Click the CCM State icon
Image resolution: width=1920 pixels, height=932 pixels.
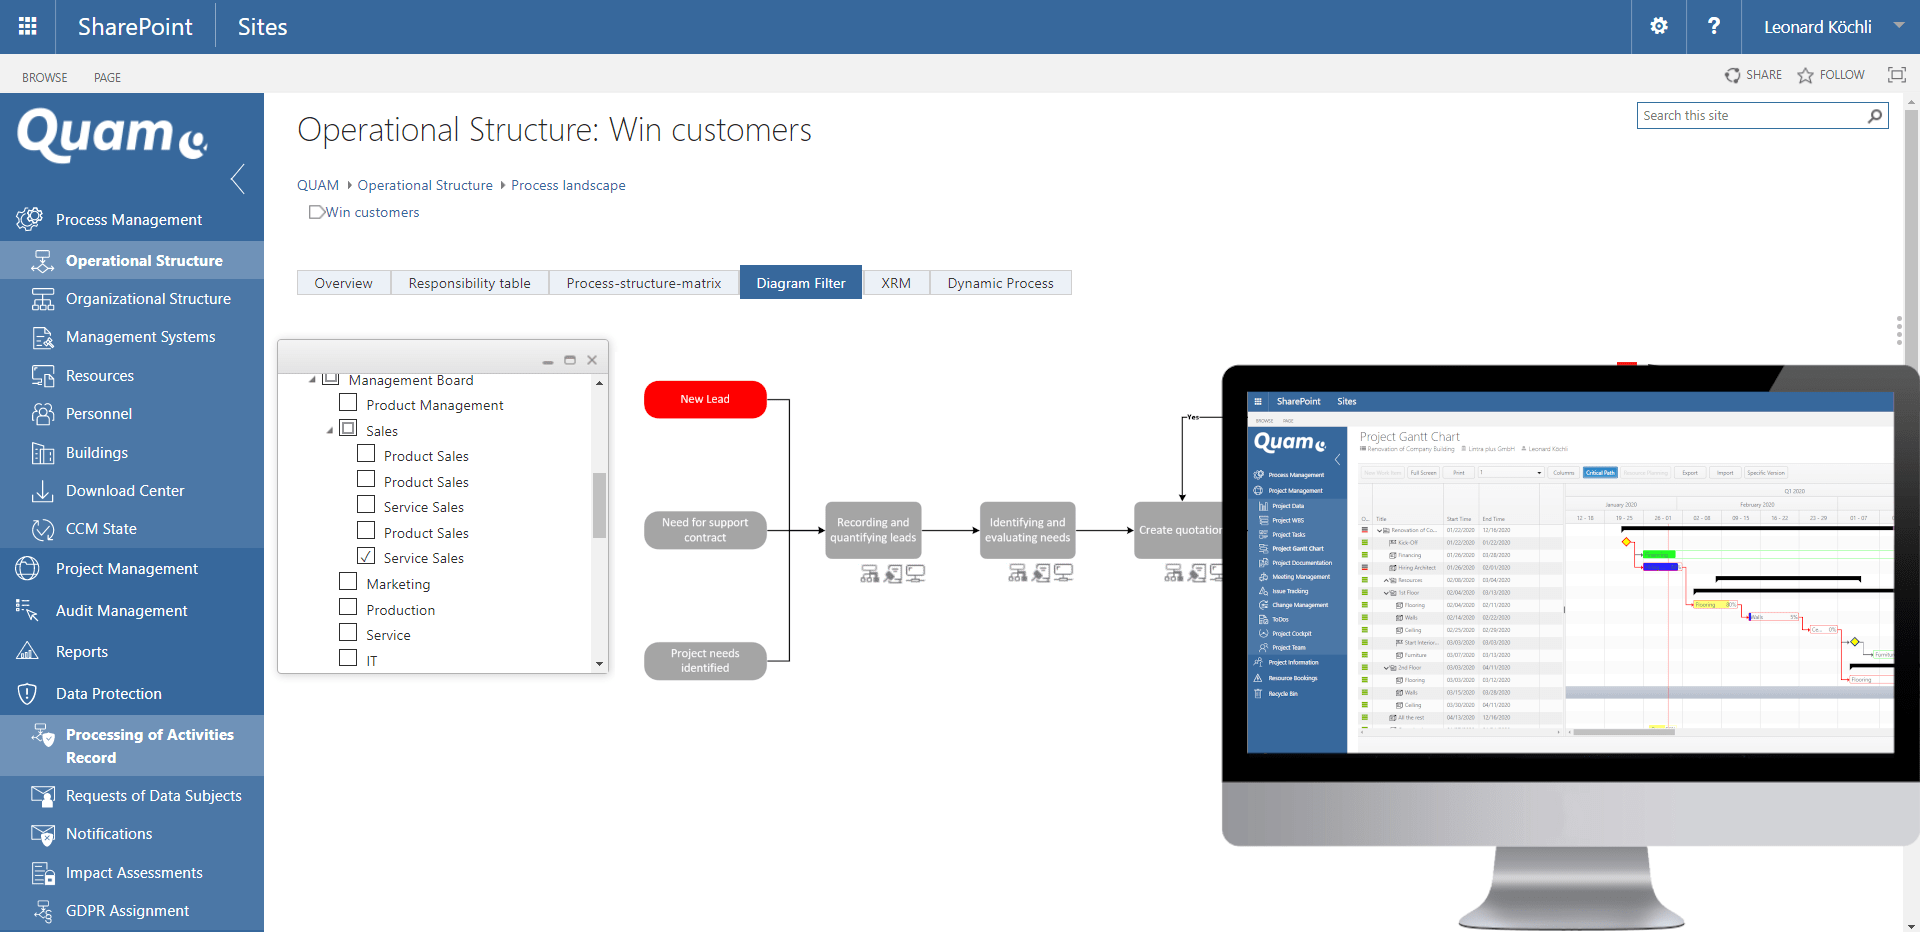pos(42,529)
